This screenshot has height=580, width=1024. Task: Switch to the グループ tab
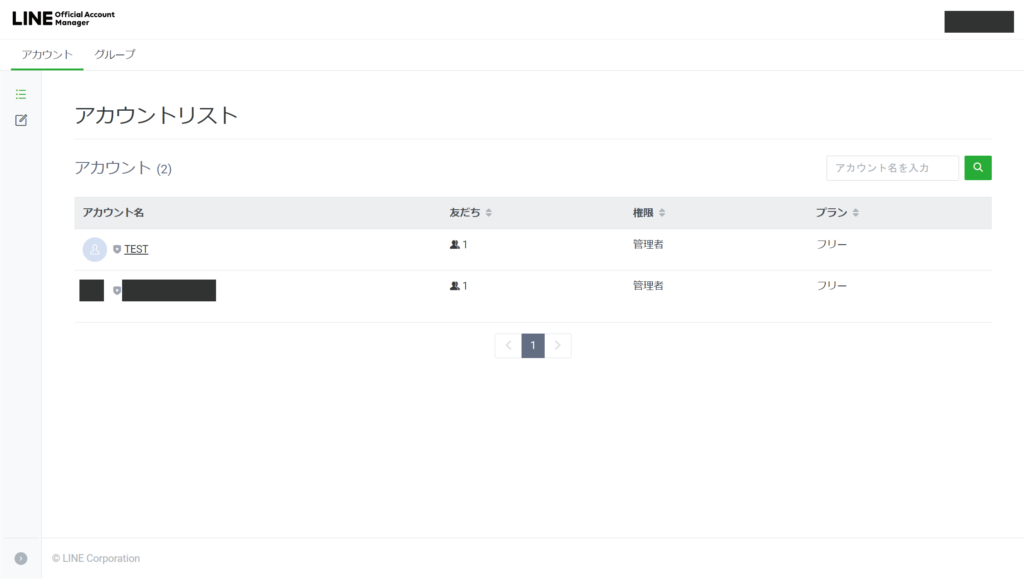pos(115,54)
